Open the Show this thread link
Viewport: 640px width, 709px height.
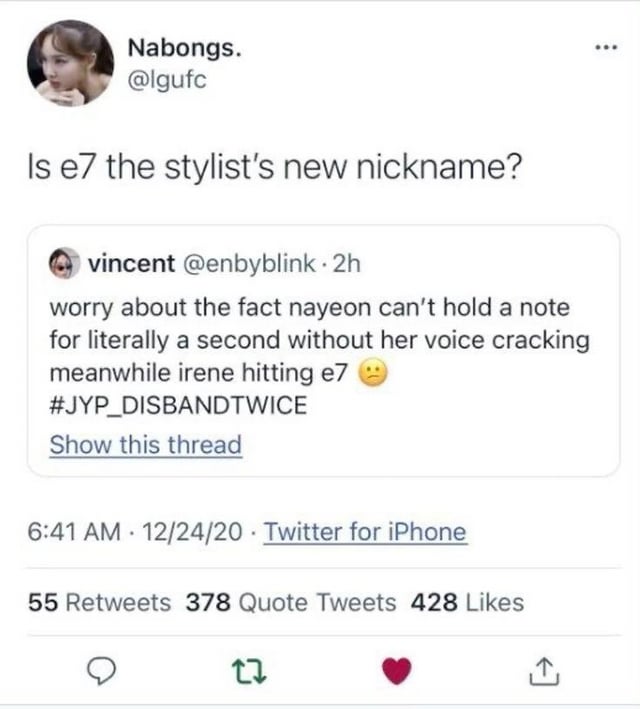click(146, 444)
